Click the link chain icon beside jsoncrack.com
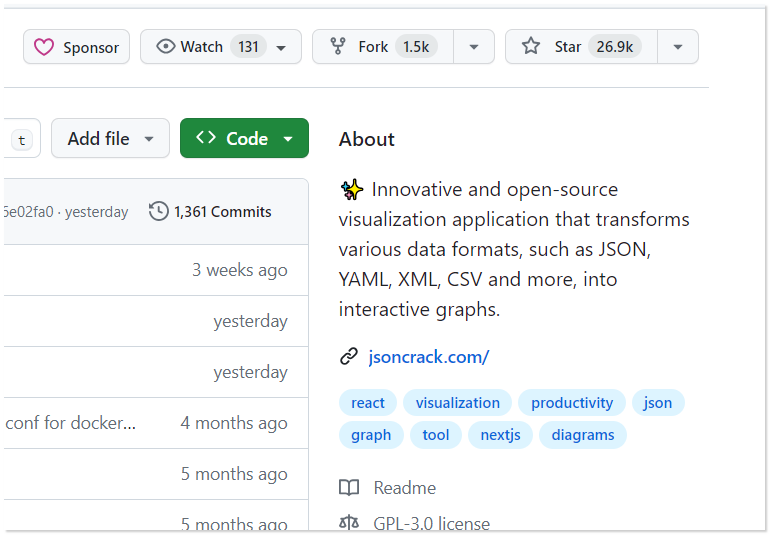The width and height of the screenshot is (770, 535). pyautogui.click(x=349, y=356)
